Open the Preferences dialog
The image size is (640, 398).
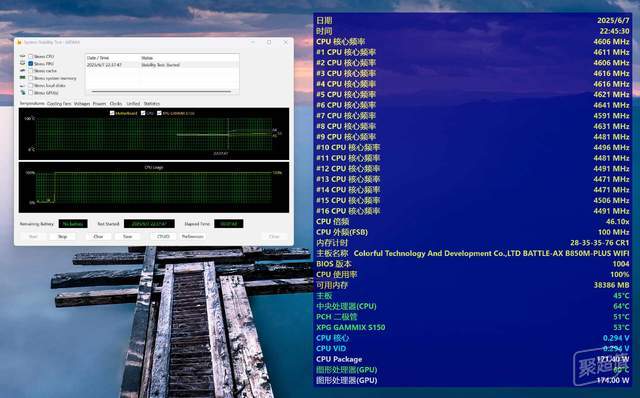click(x=192, y=237)
